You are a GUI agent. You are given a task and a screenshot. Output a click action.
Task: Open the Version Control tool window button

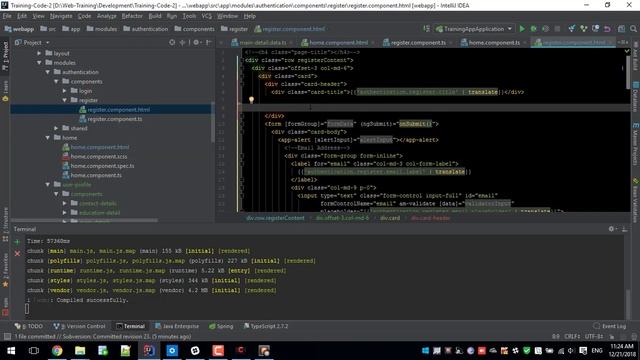coord(80,326)
